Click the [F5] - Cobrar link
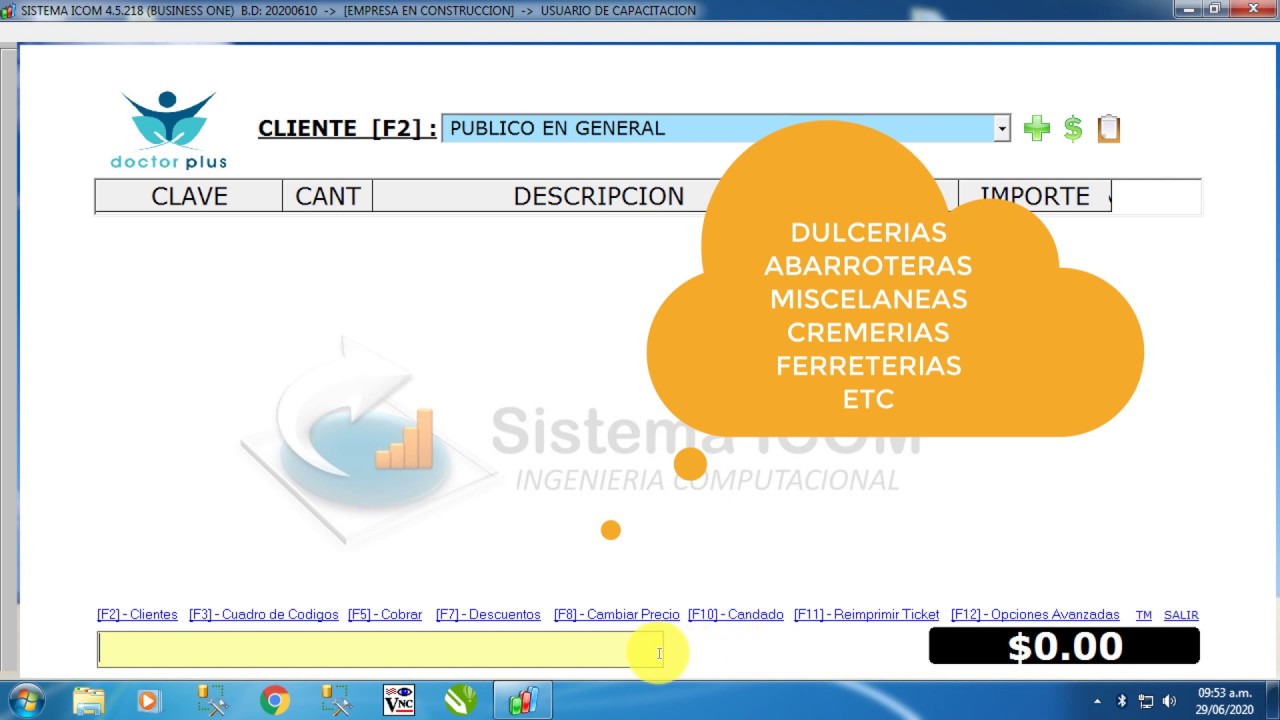The image size is (1280, 720). 385,615
